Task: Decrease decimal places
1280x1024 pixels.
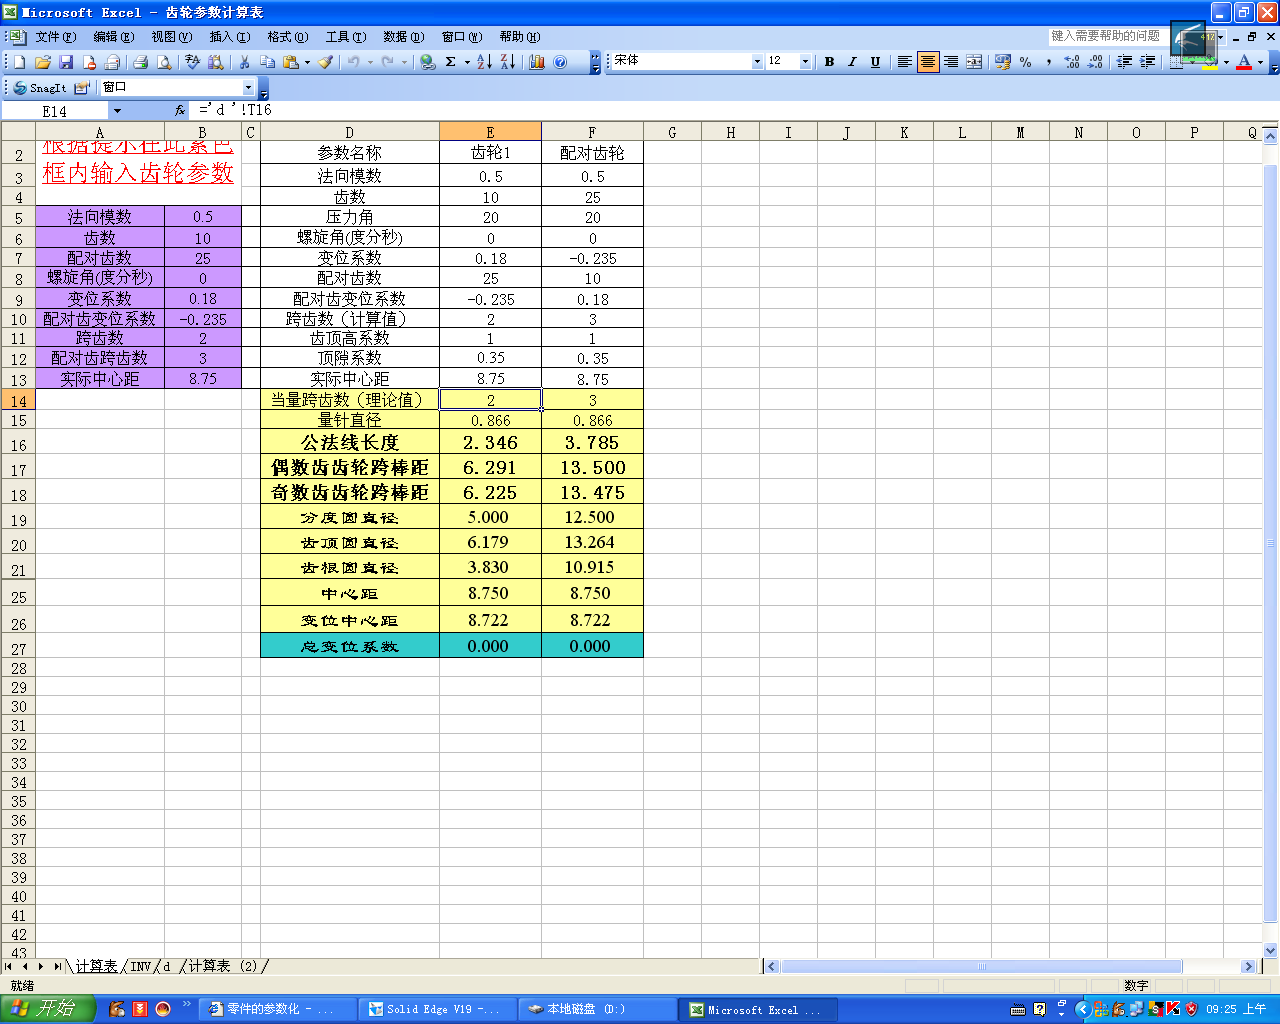Action: 1095,62
